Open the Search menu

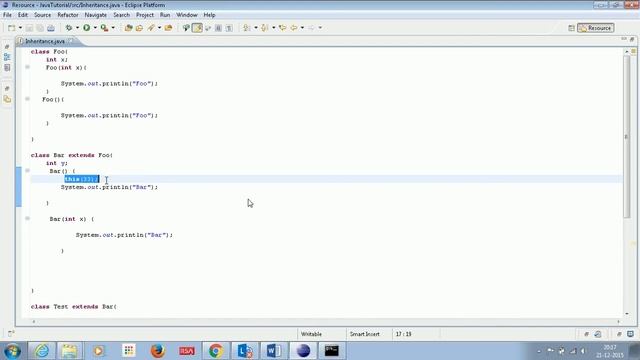coord(121,15)
